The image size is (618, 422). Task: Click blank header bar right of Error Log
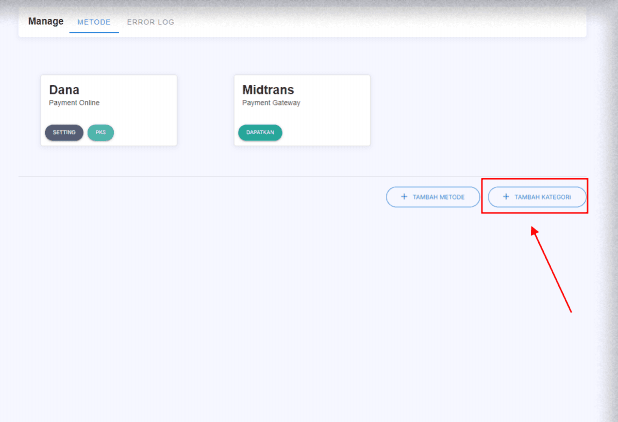pos(380,22)
